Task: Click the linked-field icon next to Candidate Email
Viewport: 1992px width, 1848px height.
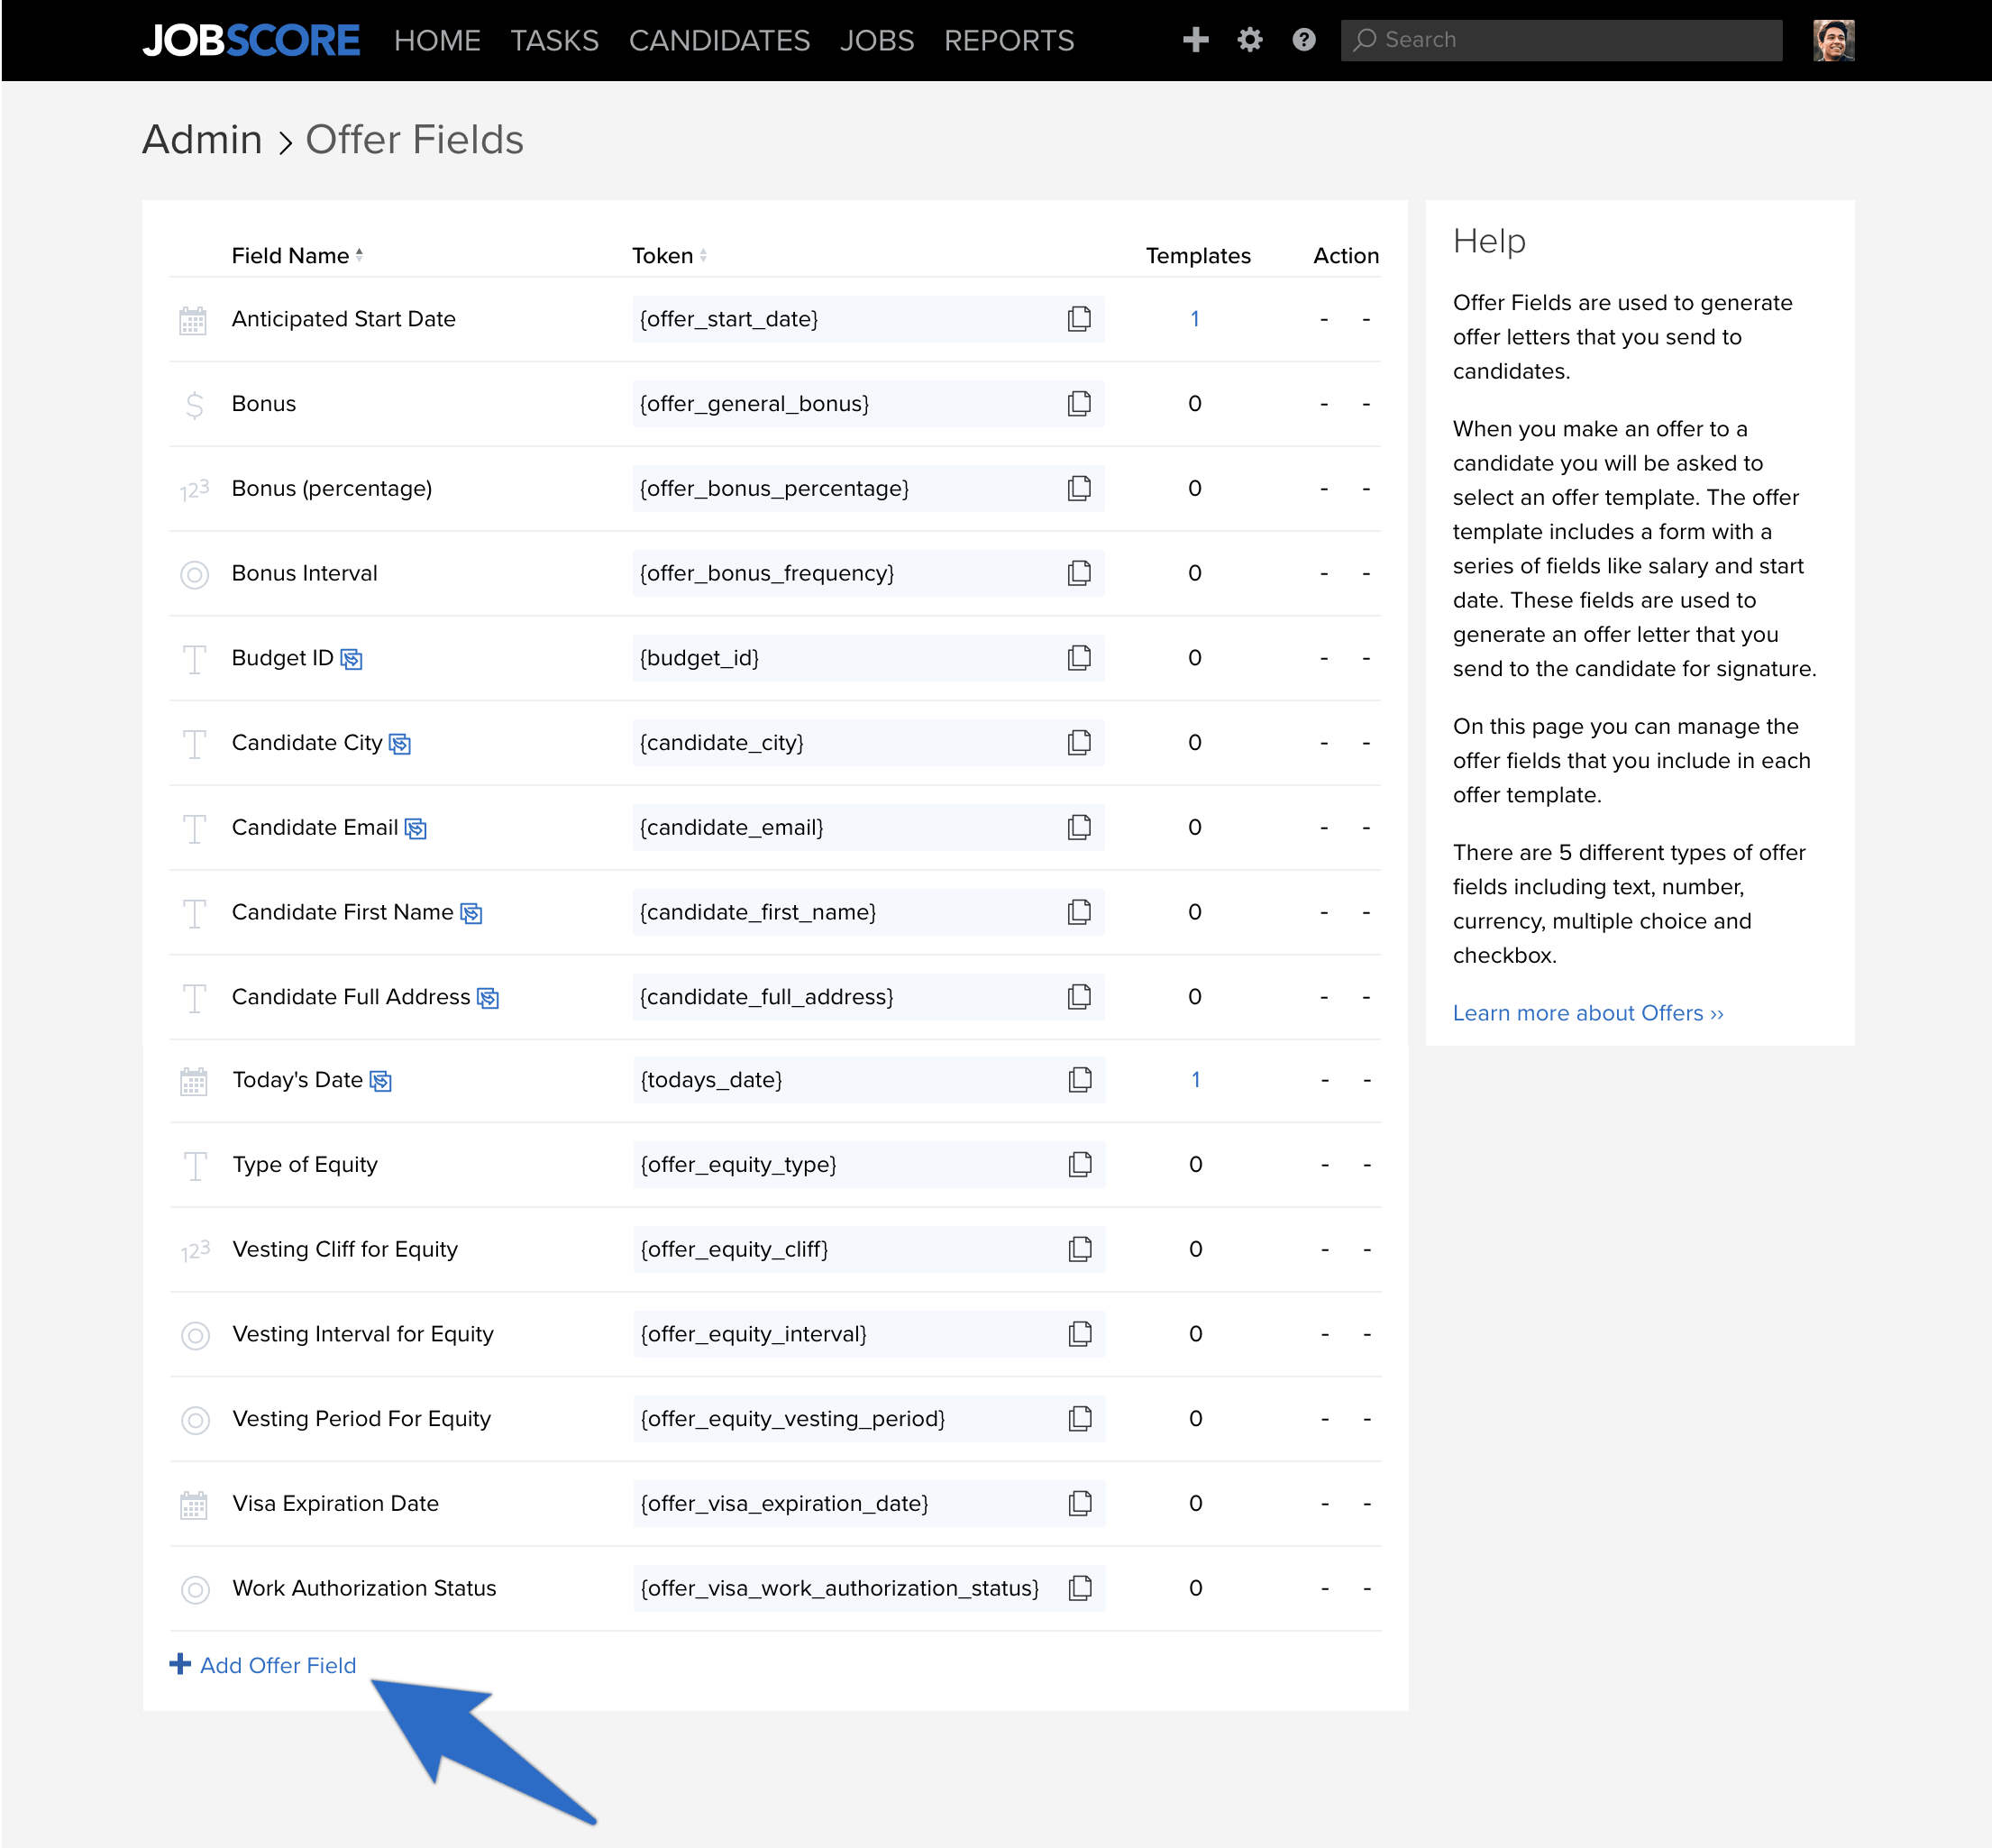Action: click(x=416, y=829)
